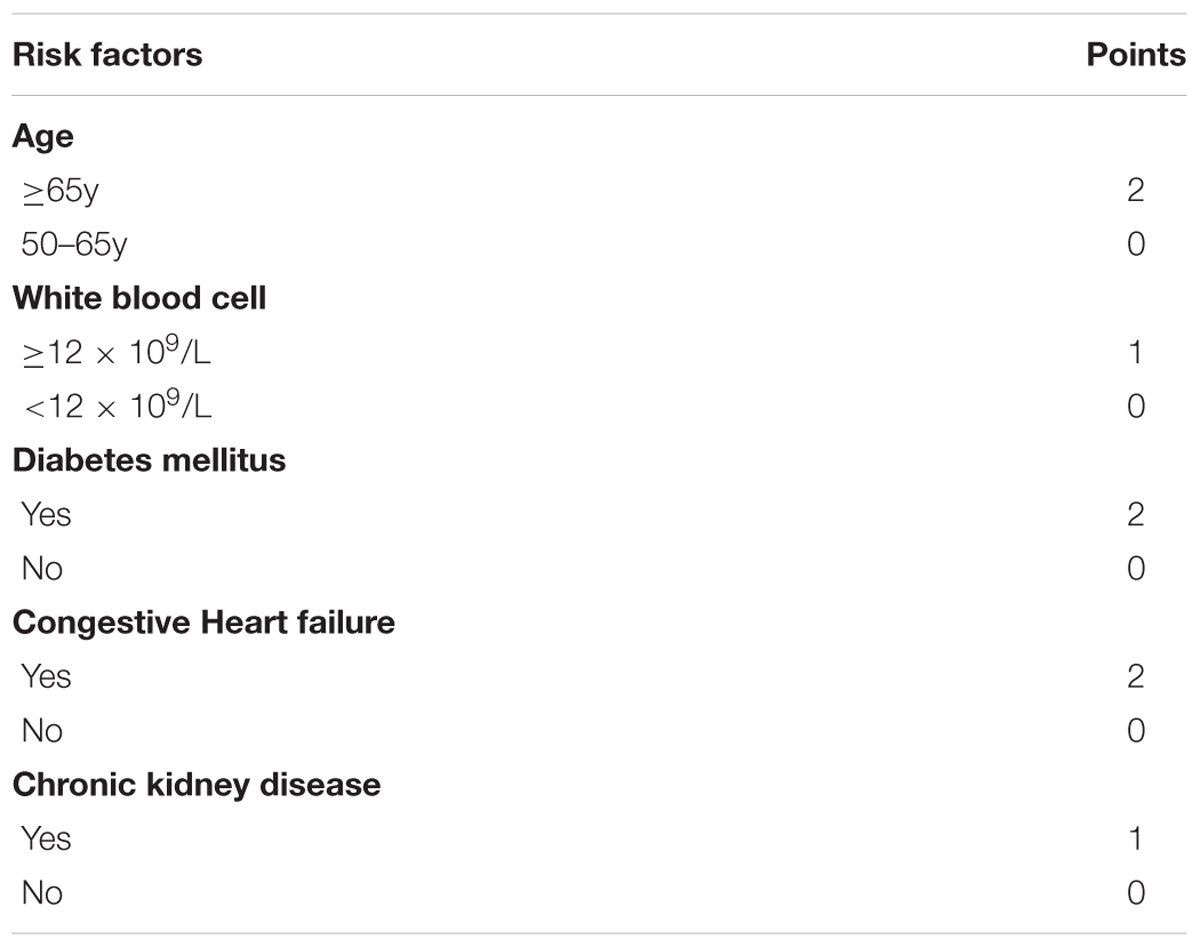
Task: Click 'Yes' under Chronic kidney disease
Action: (x=46, y=838)
